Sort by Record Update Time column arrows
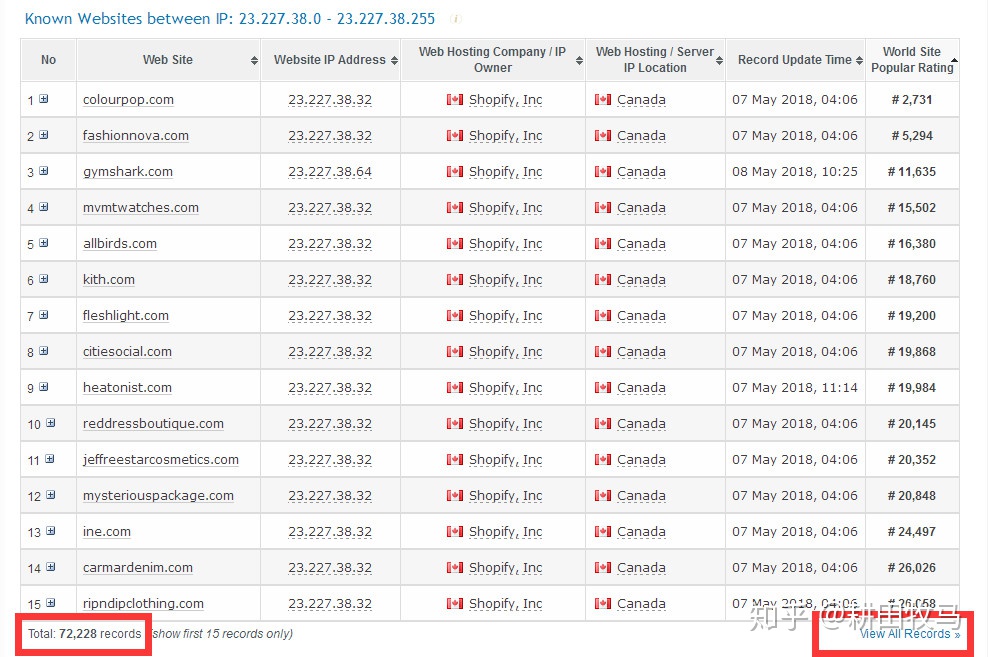Screen dimensions: 988x657 point(859,61)
